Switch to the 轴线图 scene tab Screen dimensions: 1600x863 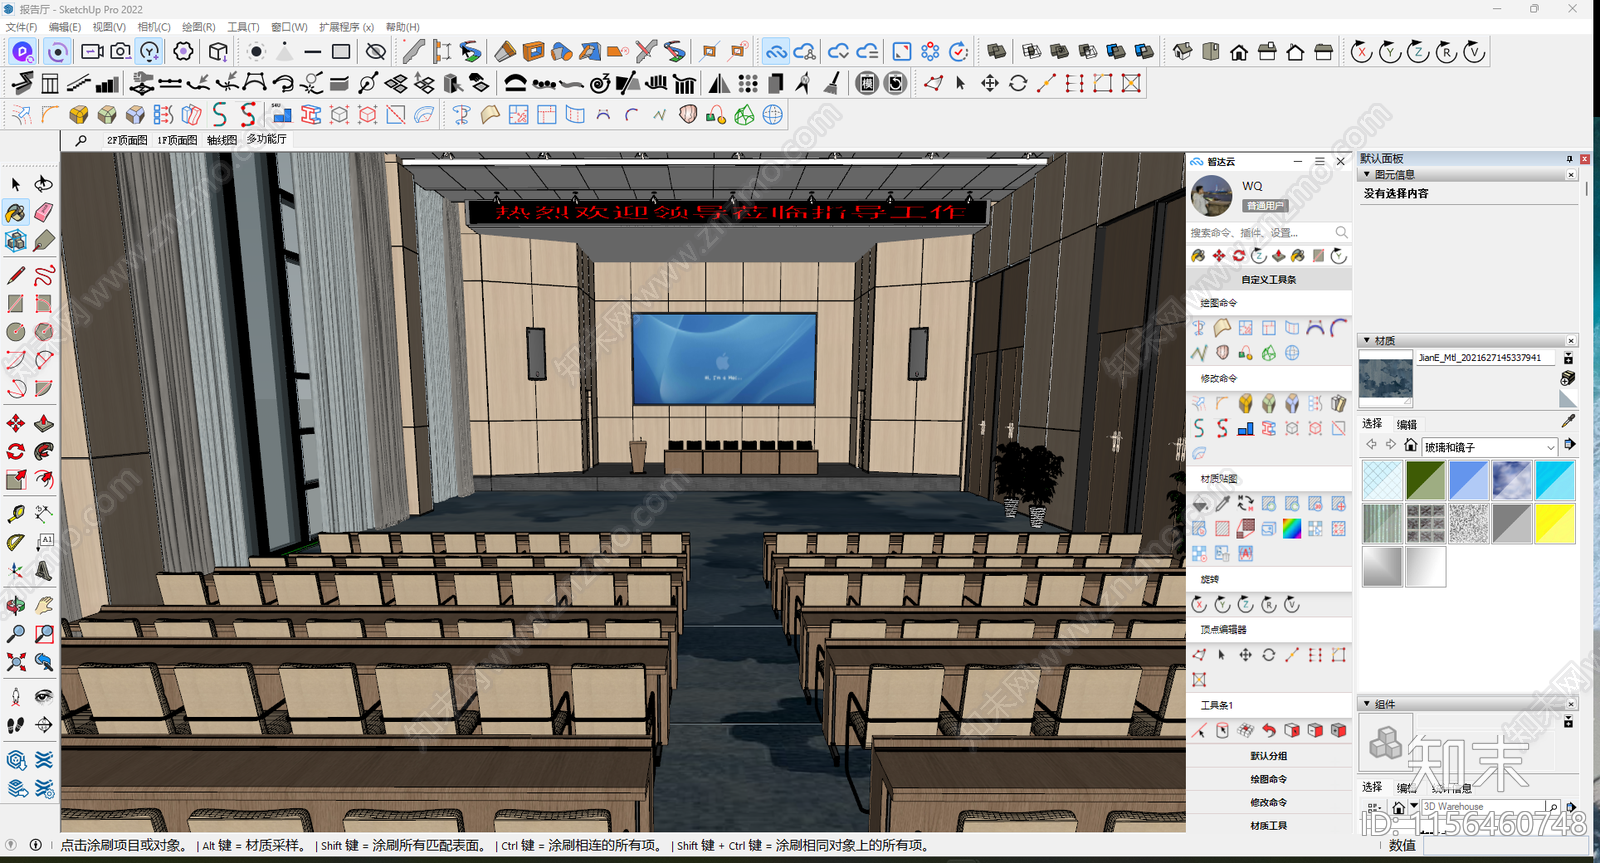pos(222,140)
